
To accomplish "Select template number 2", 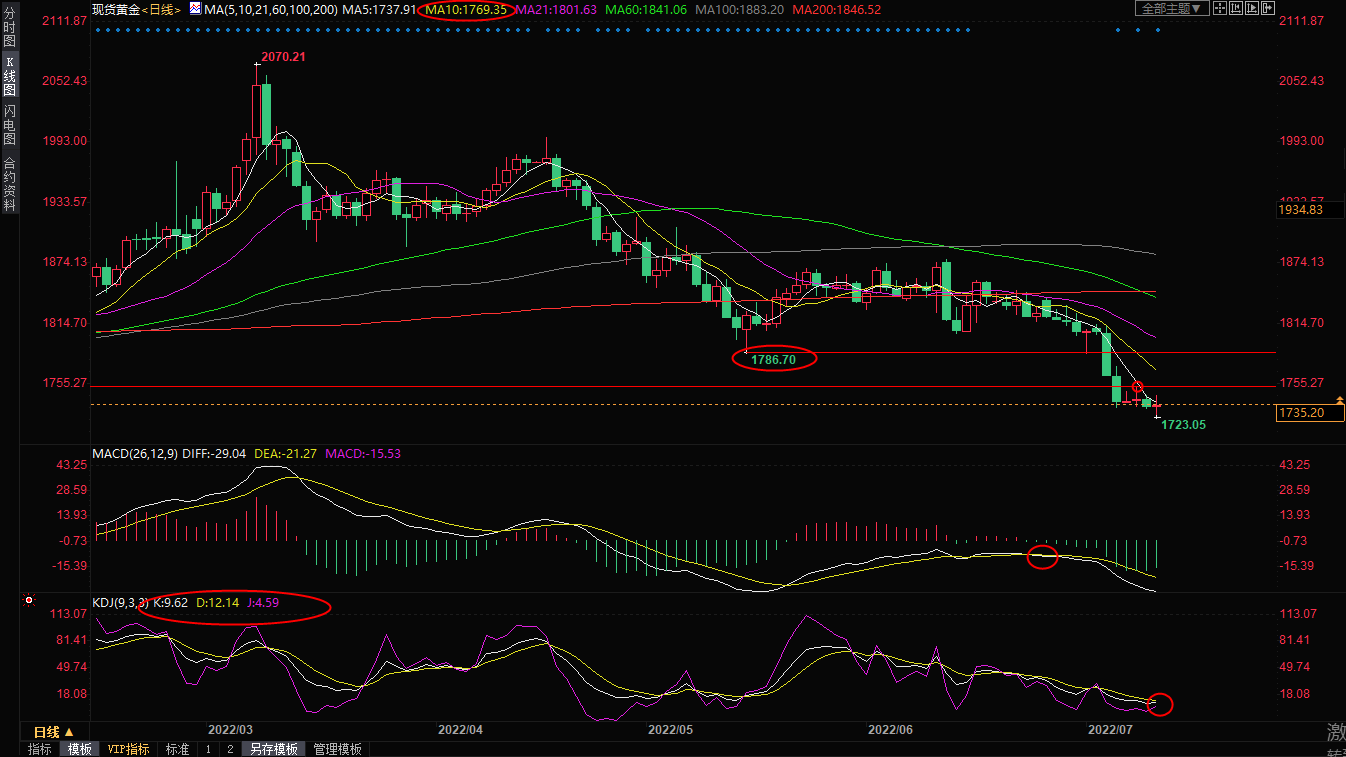I will [x=230, y=749].
